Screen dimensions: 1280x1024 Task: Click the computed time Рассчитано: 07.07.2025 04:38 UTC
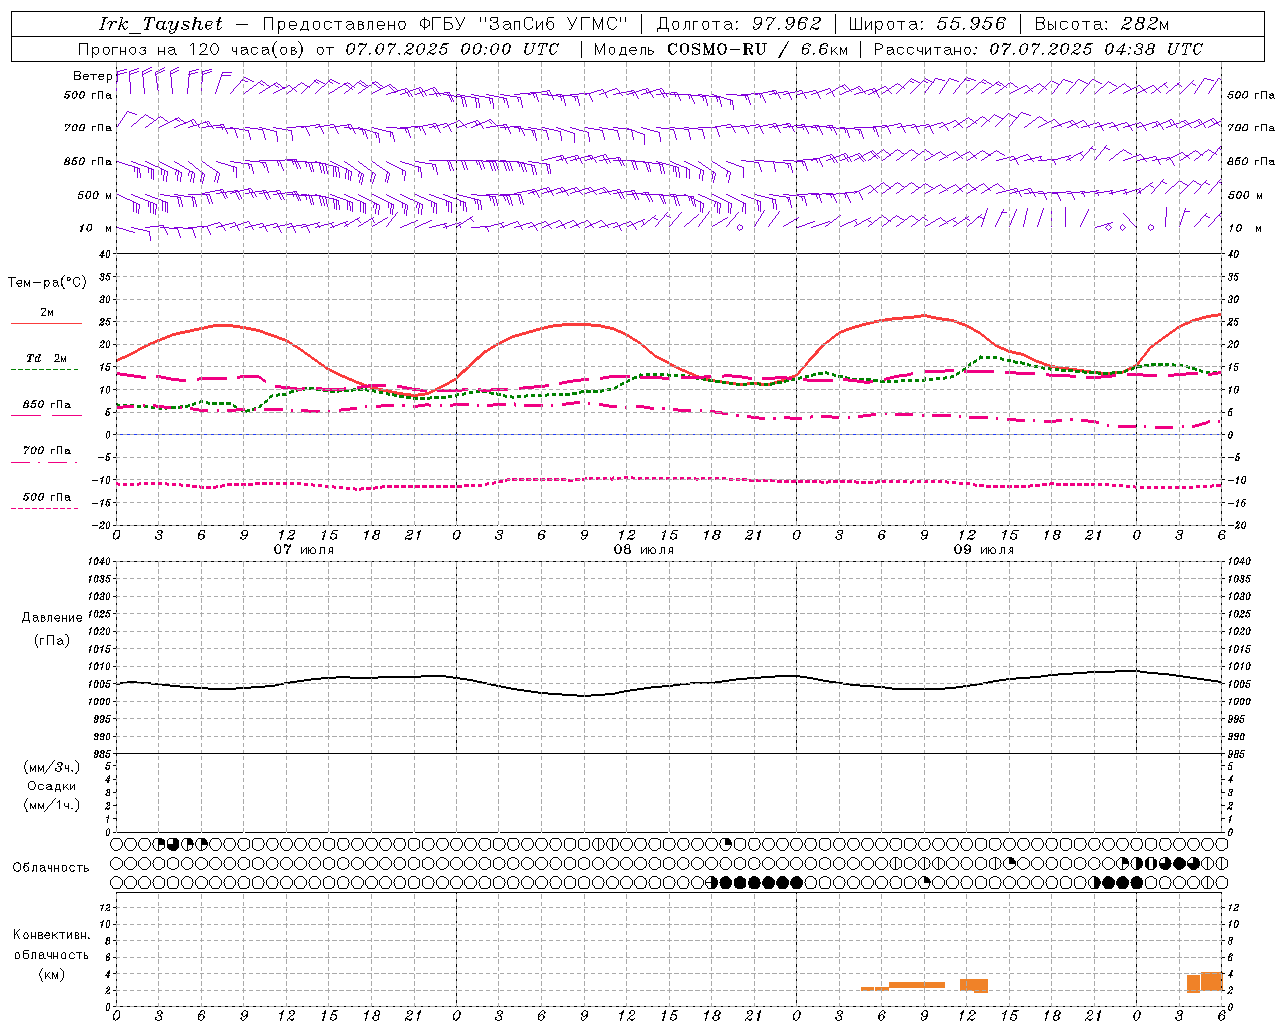(x=1038, y=49)
